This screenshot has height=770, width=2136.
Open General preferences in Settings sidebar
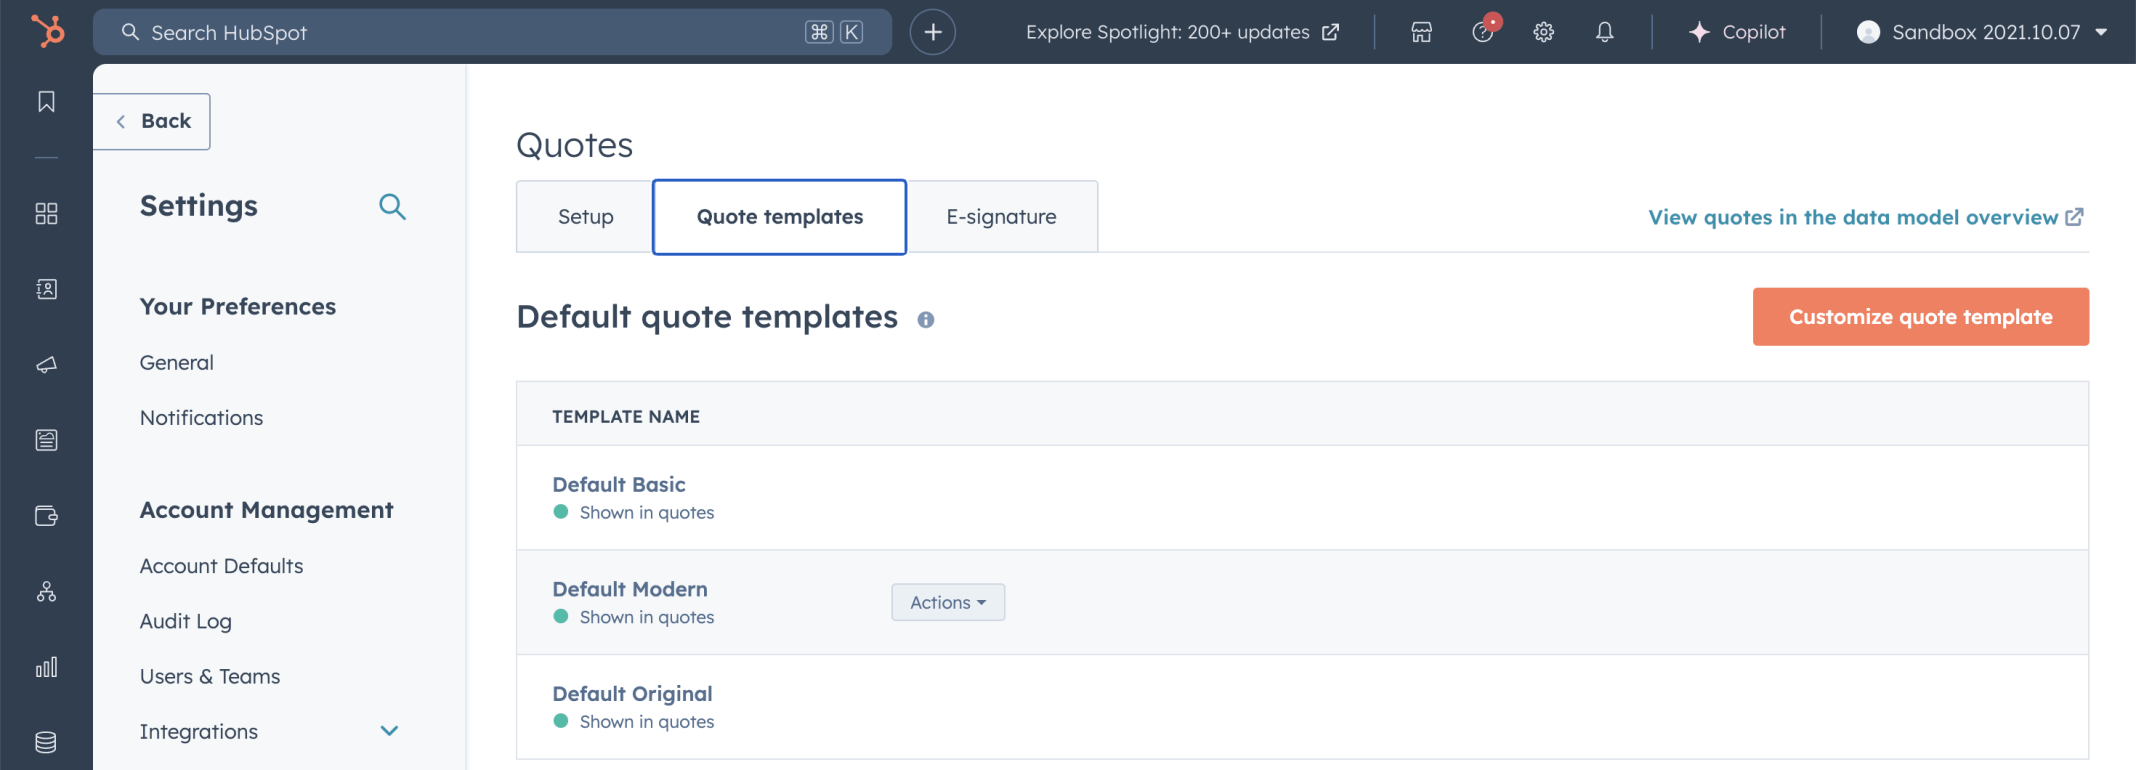click(177, 363)
